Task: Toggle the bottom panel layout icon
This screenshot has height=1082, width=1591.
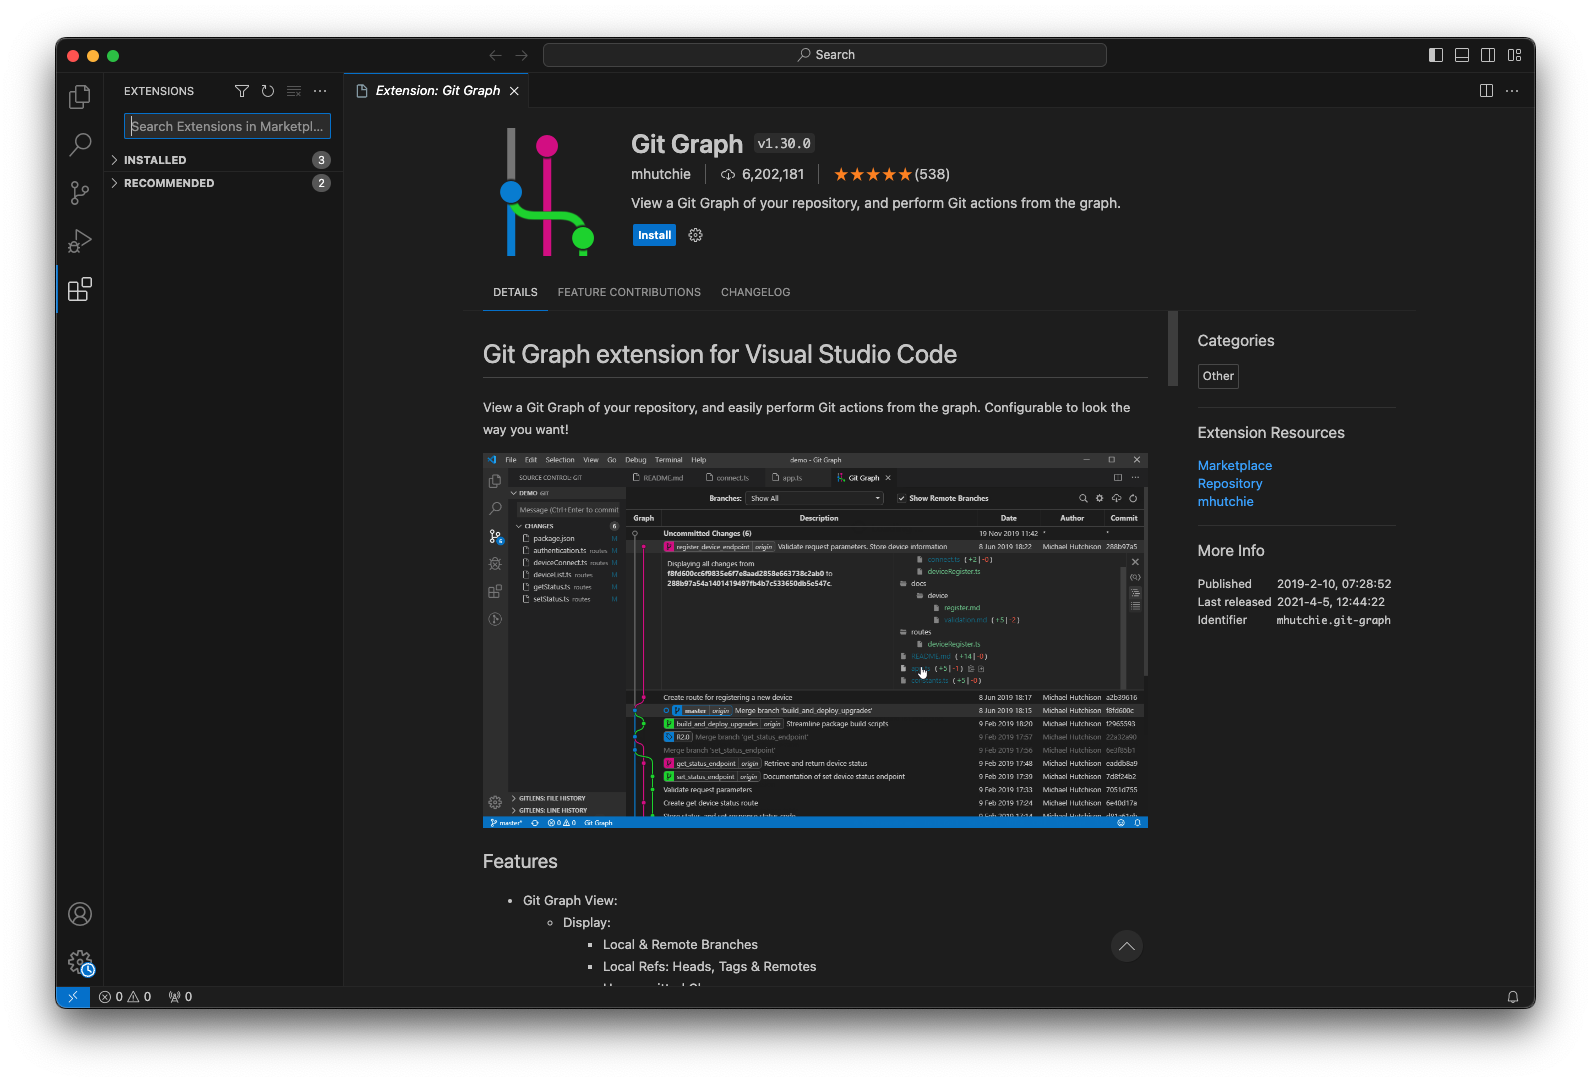Action: pos(1462,55)
